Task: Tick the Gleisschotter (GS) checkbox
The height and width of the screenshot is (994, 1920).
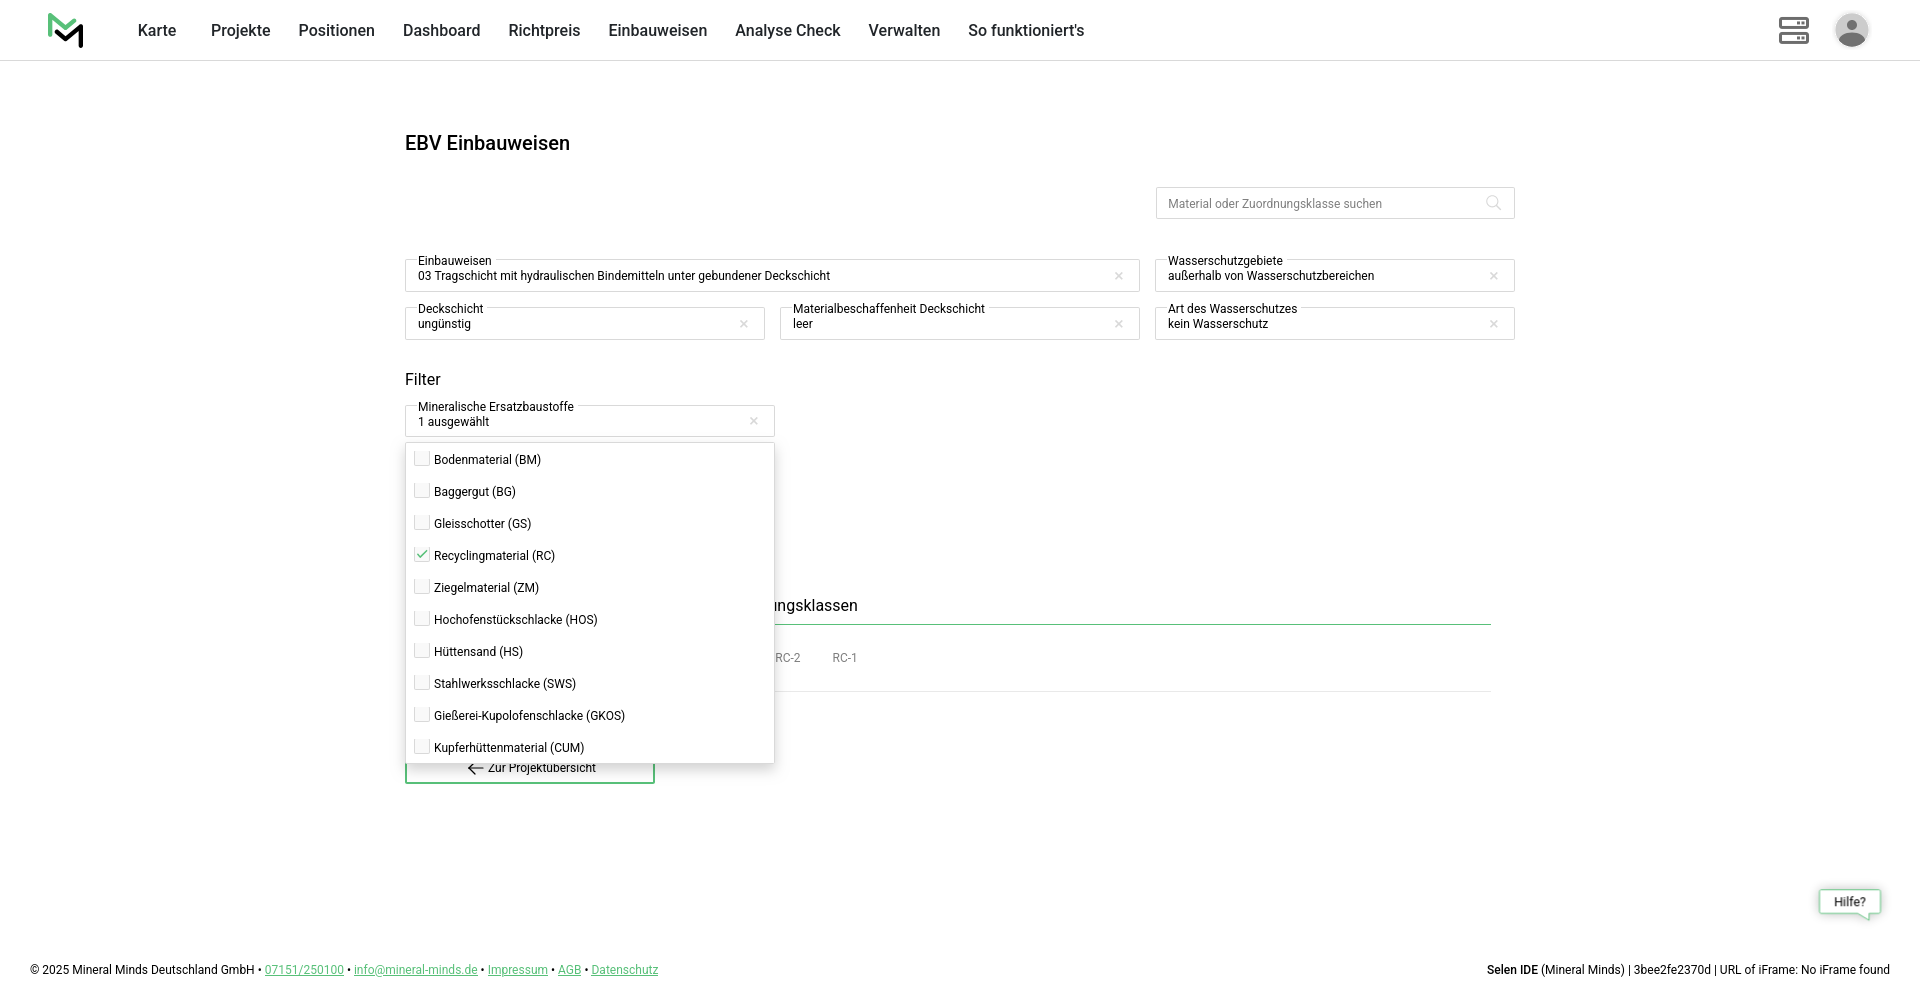Action: (422, 523)
